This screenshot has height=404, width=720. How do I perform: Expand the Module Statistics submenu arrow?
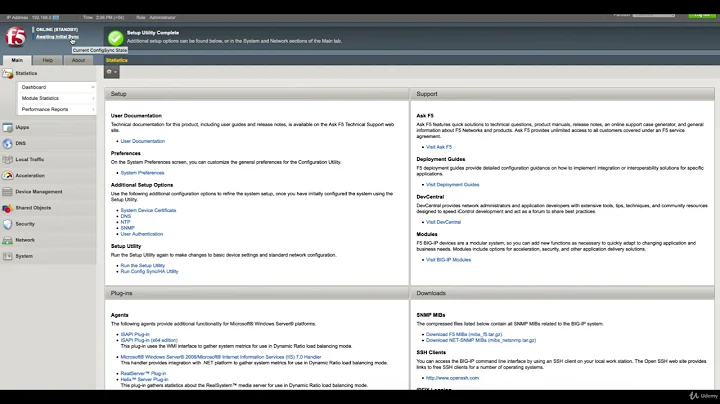click(93, 98)
